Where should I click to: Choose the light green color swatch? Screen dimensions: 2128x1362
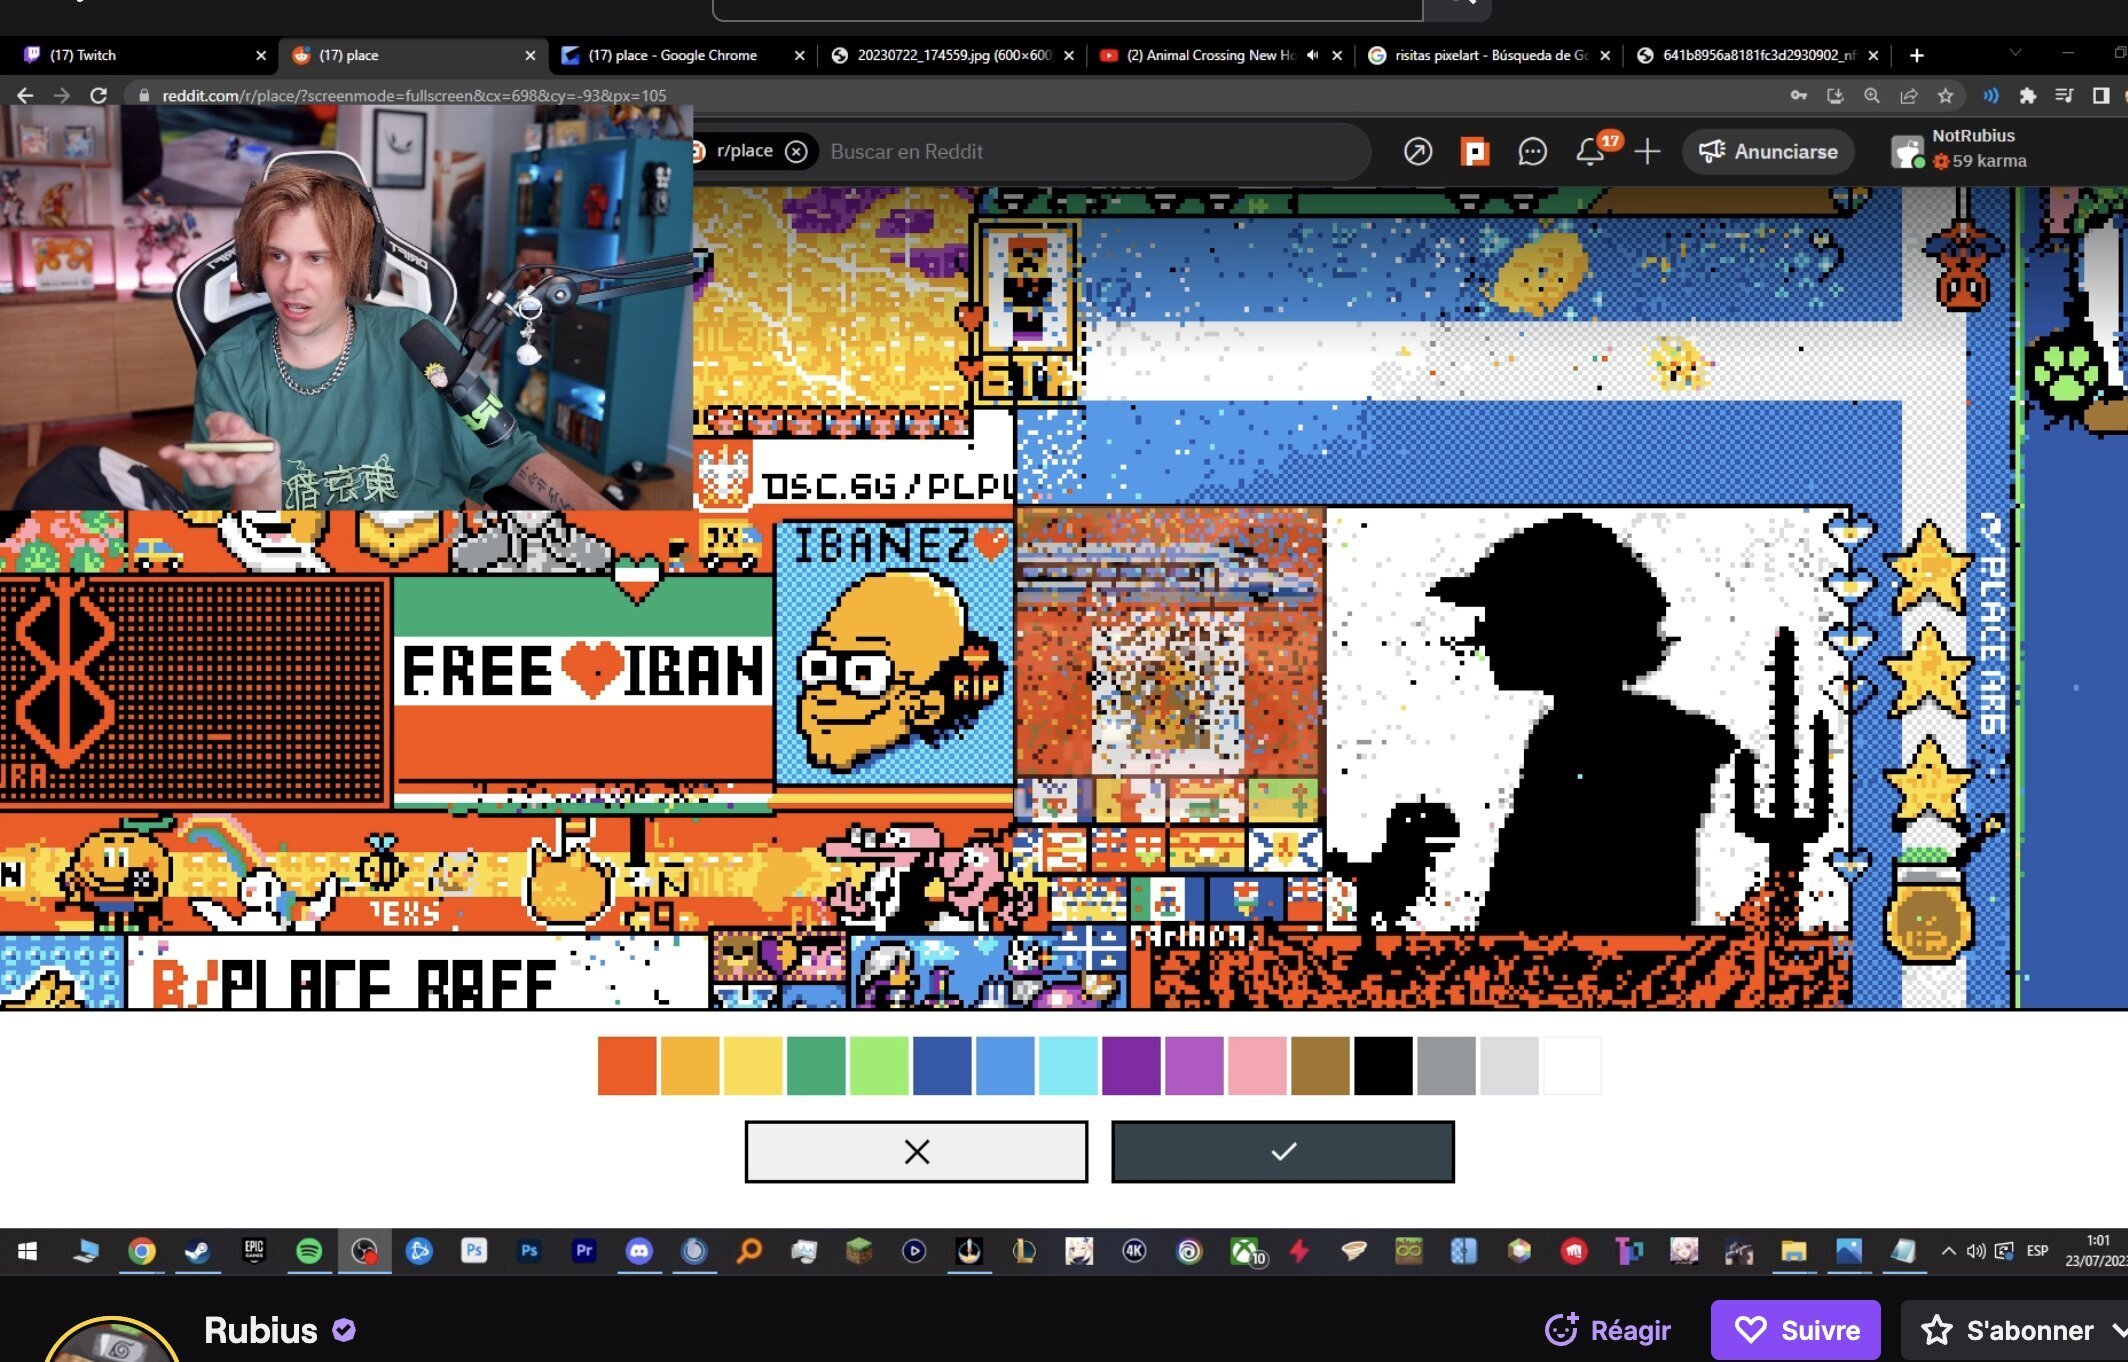(879, 1066)
